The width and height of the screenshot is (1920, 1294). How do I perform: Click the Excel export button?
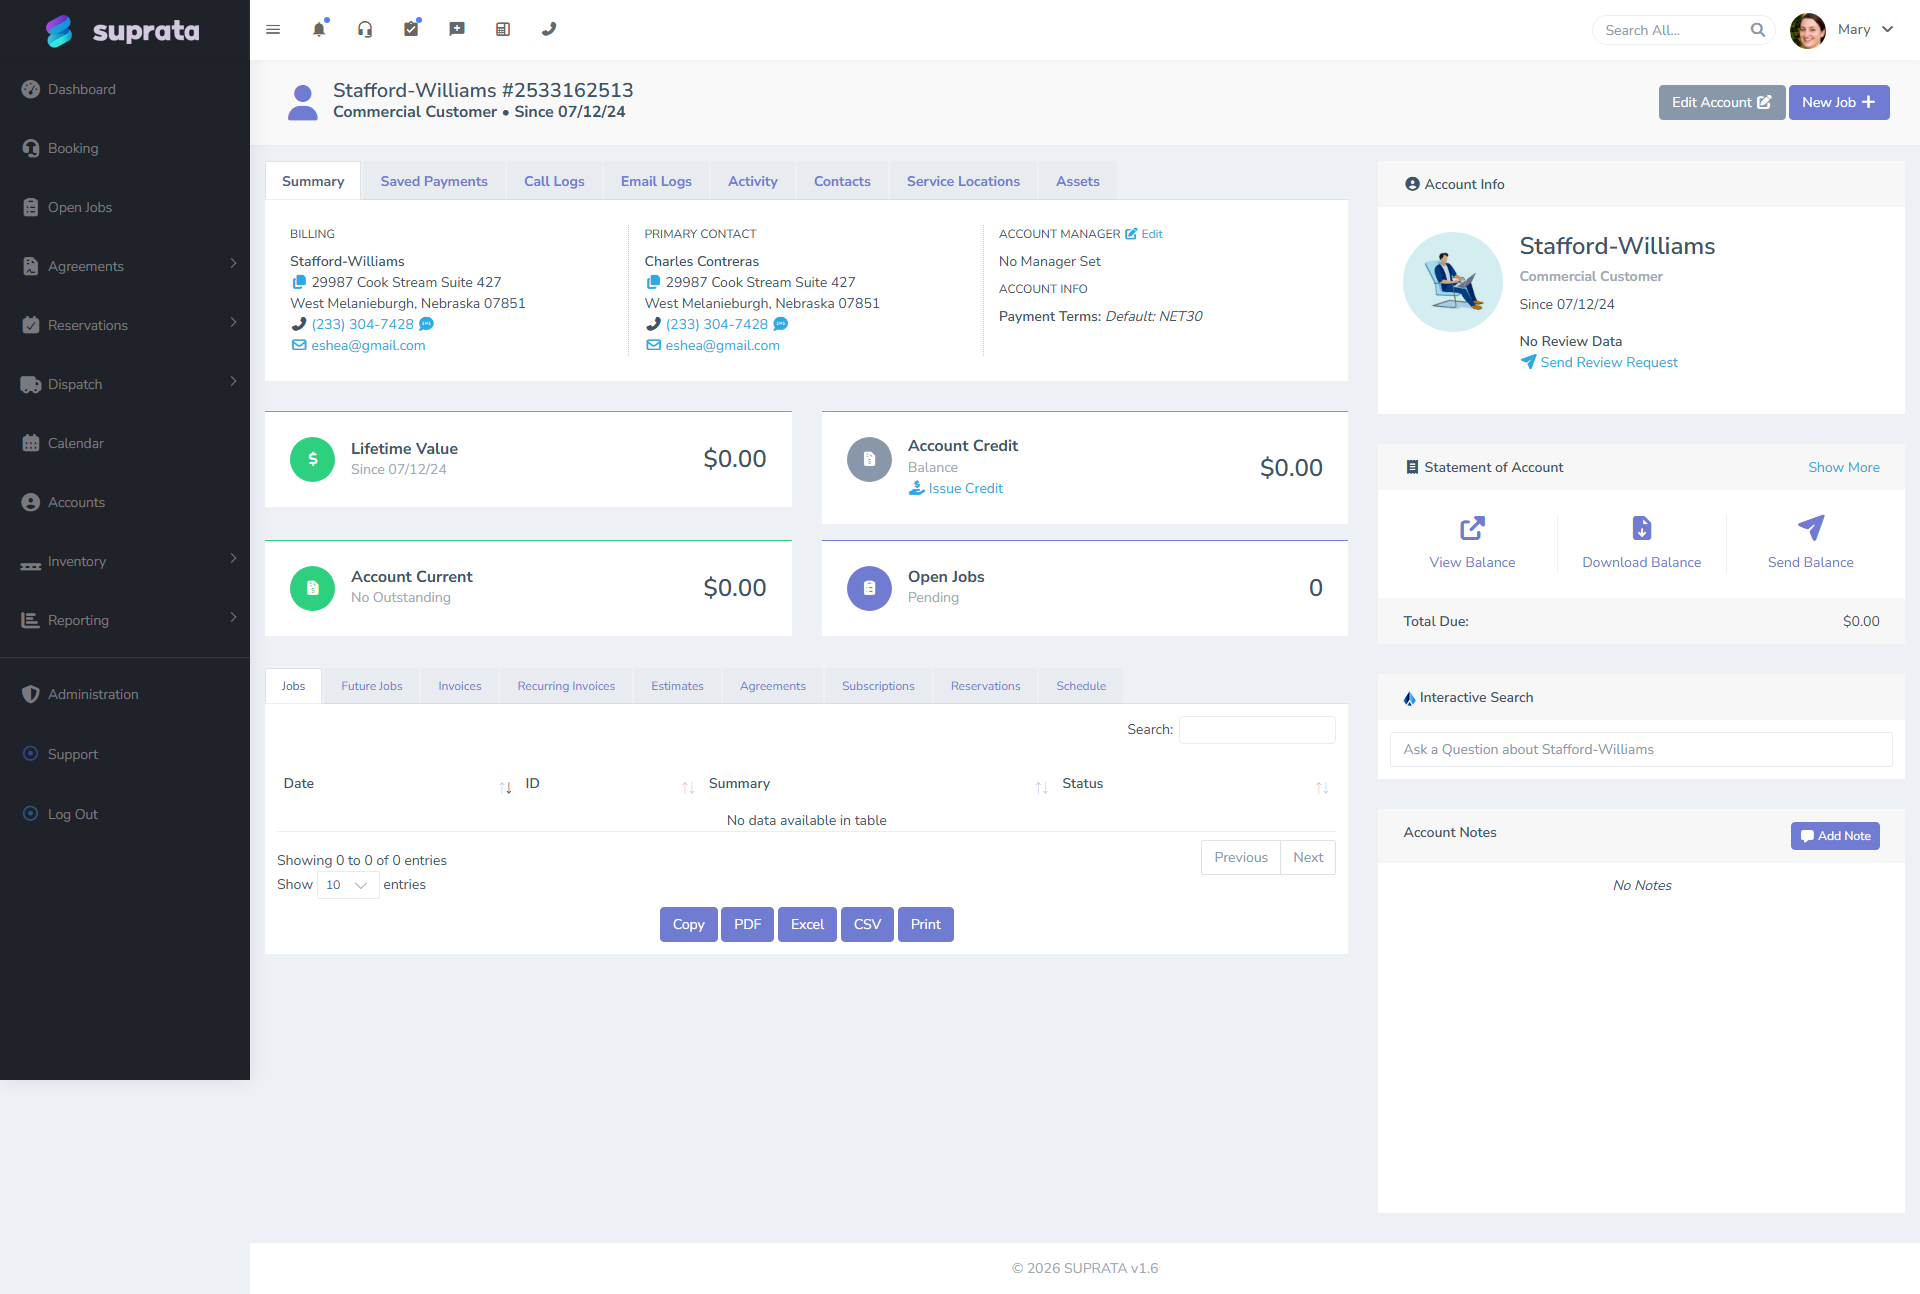pyautogui.click(x=807, y=924)
